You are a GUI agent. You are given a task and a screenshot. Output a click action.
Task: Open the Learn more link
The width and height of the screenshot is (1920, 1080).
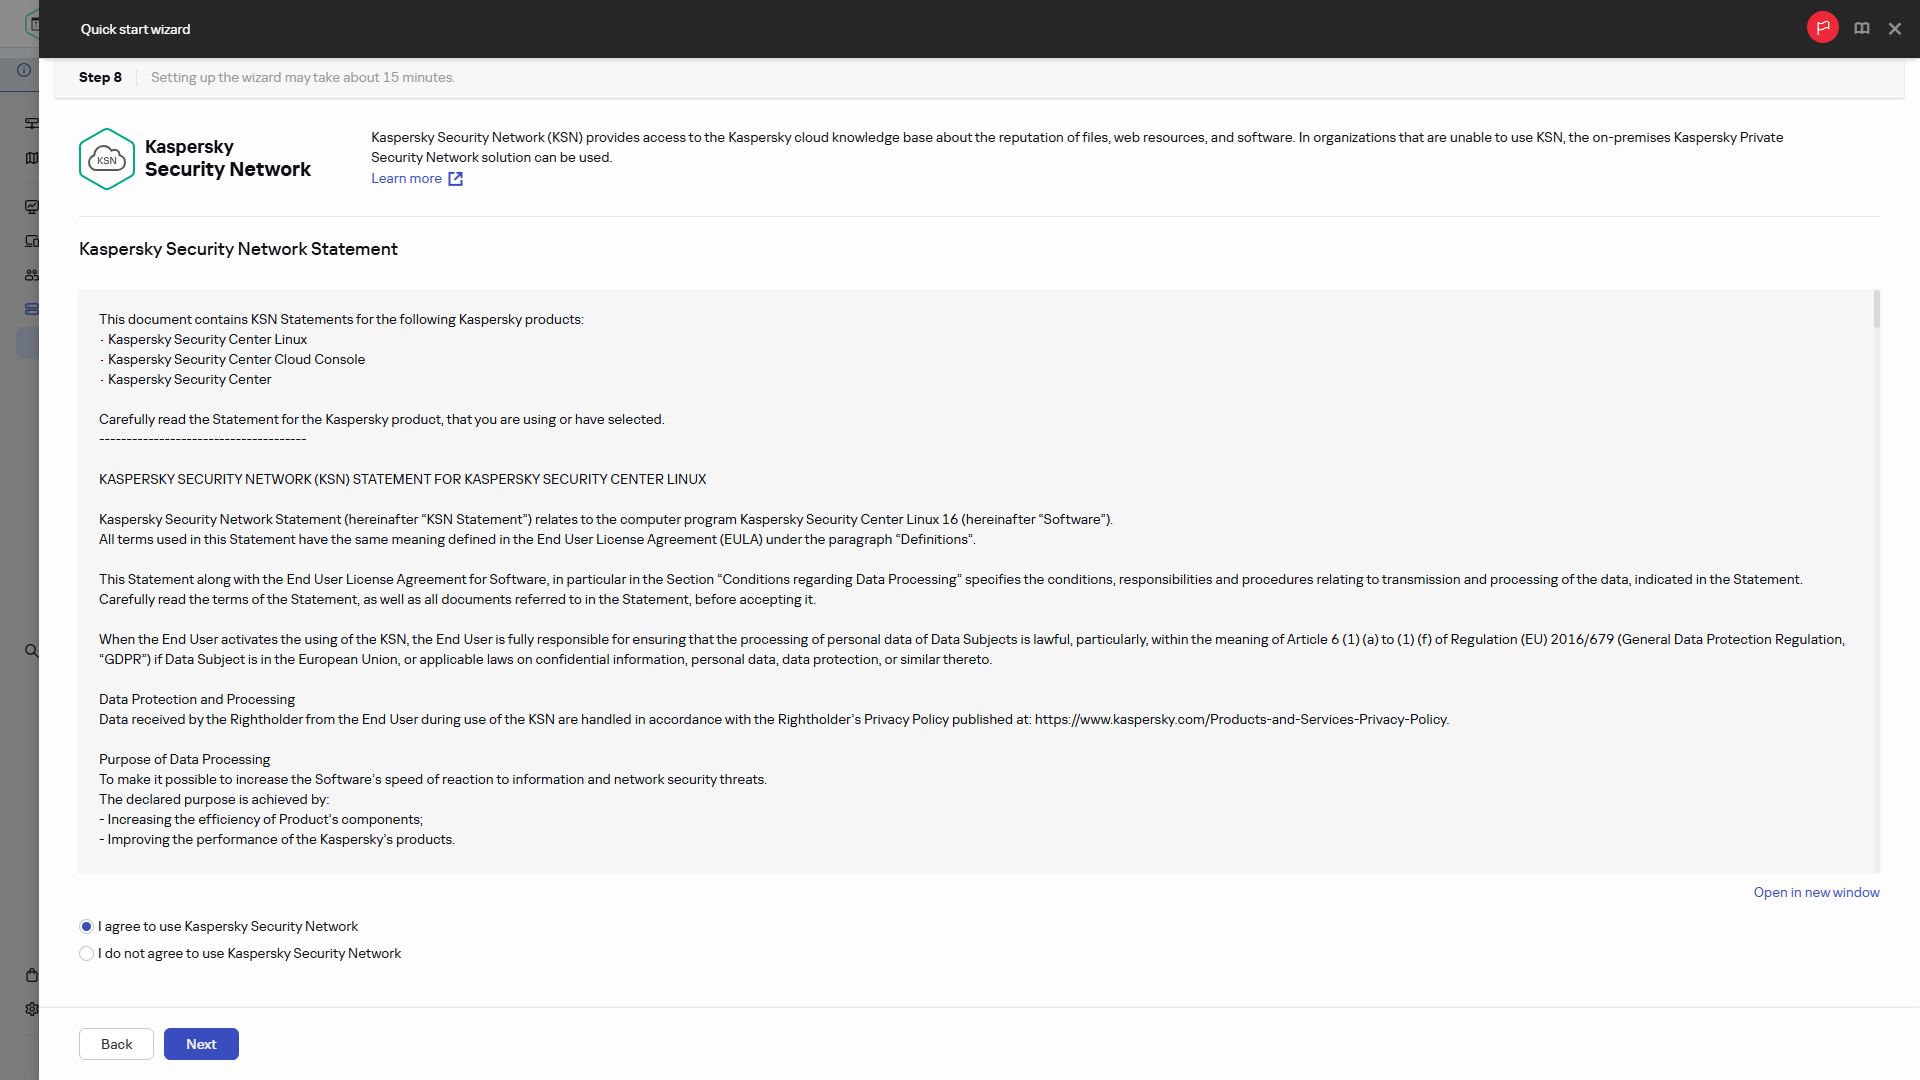[x=406, y=179]
